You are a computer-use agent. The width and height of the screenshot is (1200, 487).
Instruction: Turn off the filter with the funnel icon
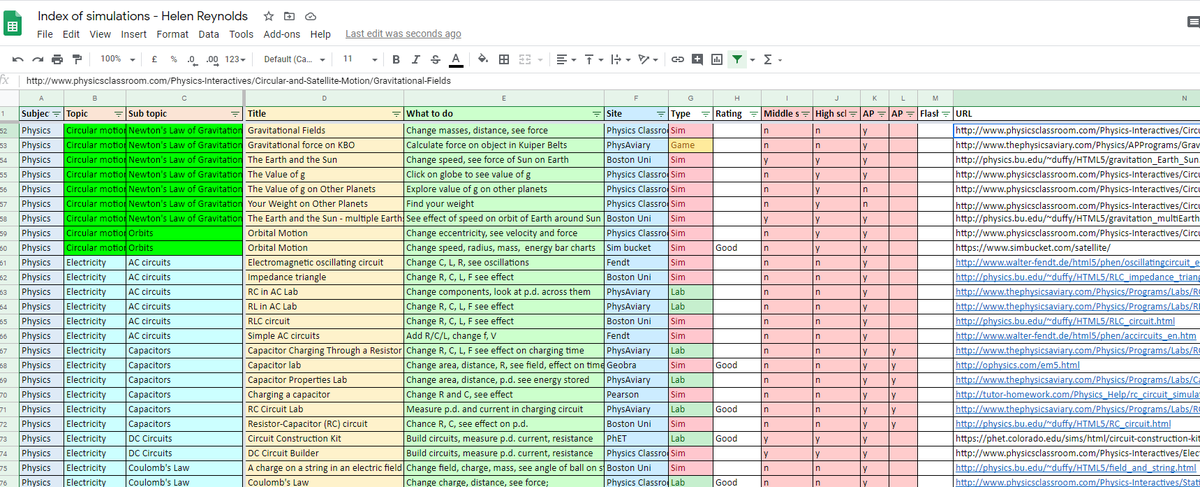click(737, 59)
